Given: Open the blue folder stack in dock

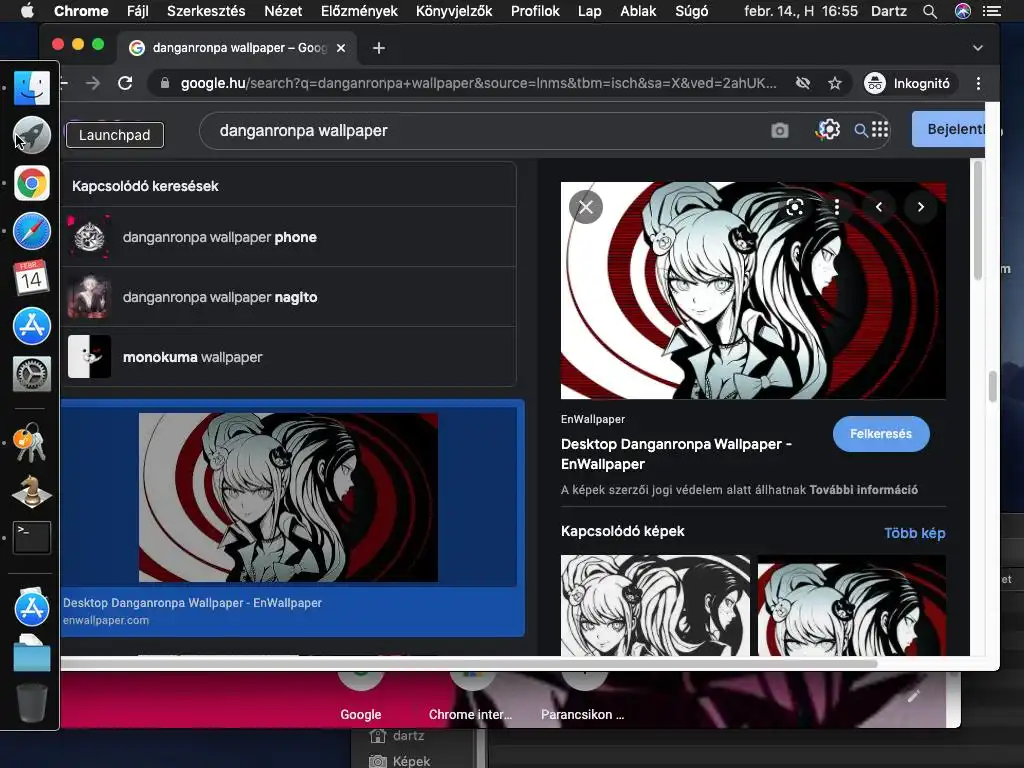Looking at the screenshot, I should [x=31, y=654].
